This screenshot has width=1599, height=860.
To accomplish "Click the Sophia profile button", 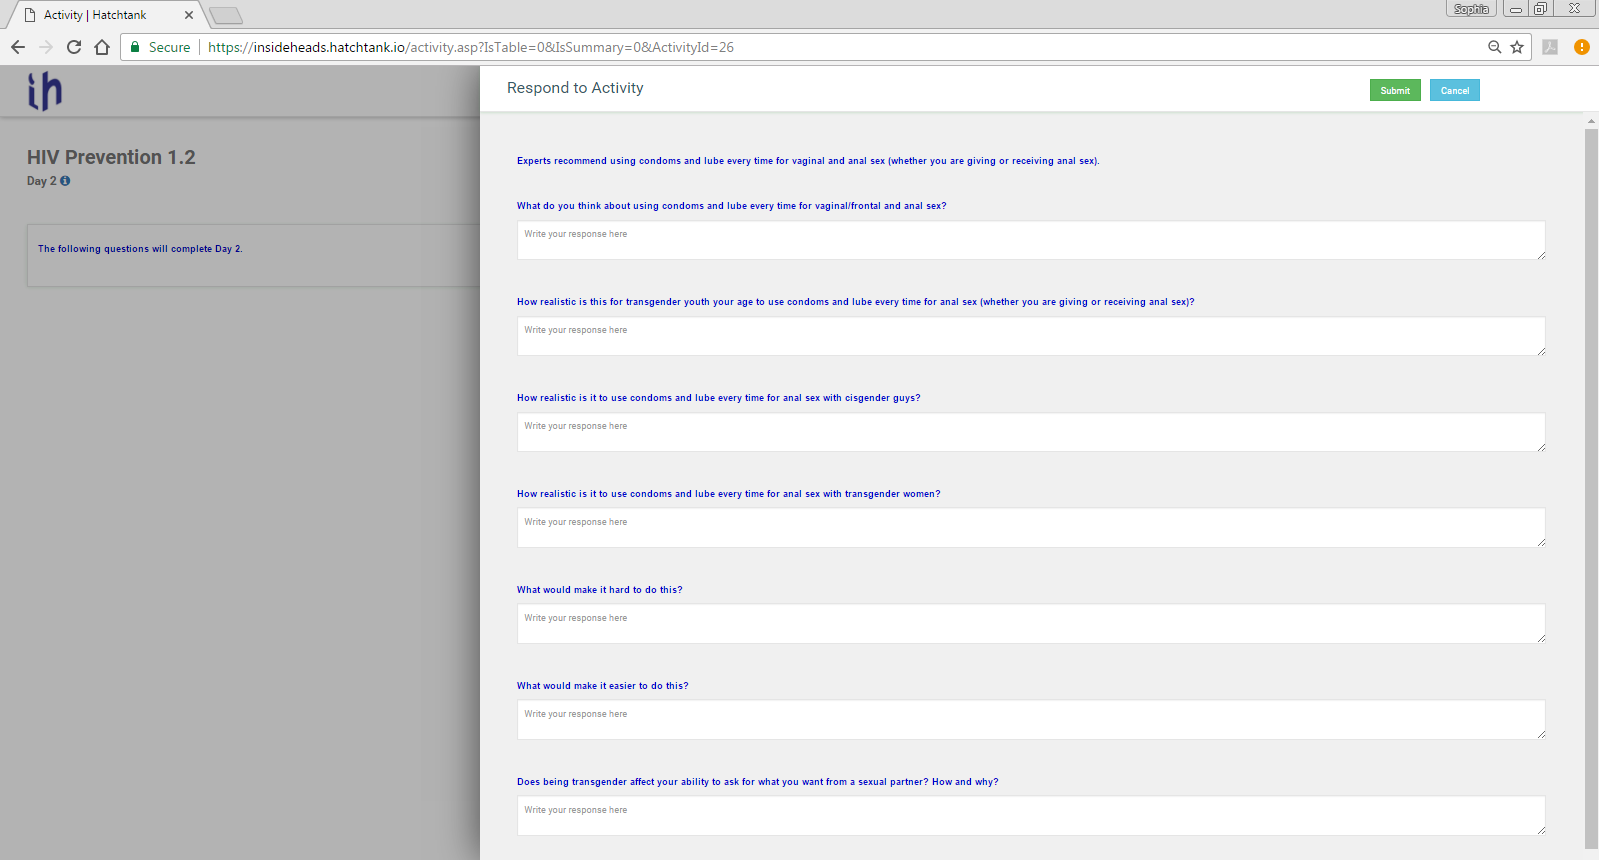I will [x=1471, y=9].
